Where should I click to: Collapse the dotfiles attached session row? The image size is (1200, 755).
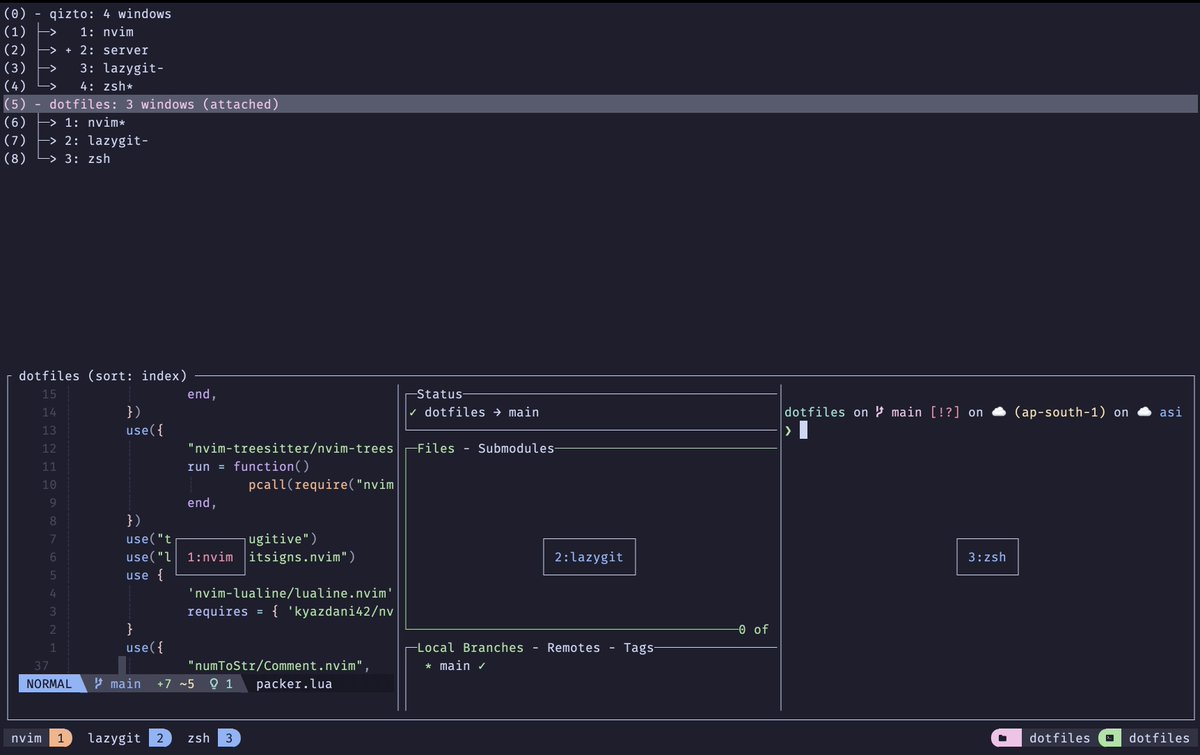pos(600,104)
